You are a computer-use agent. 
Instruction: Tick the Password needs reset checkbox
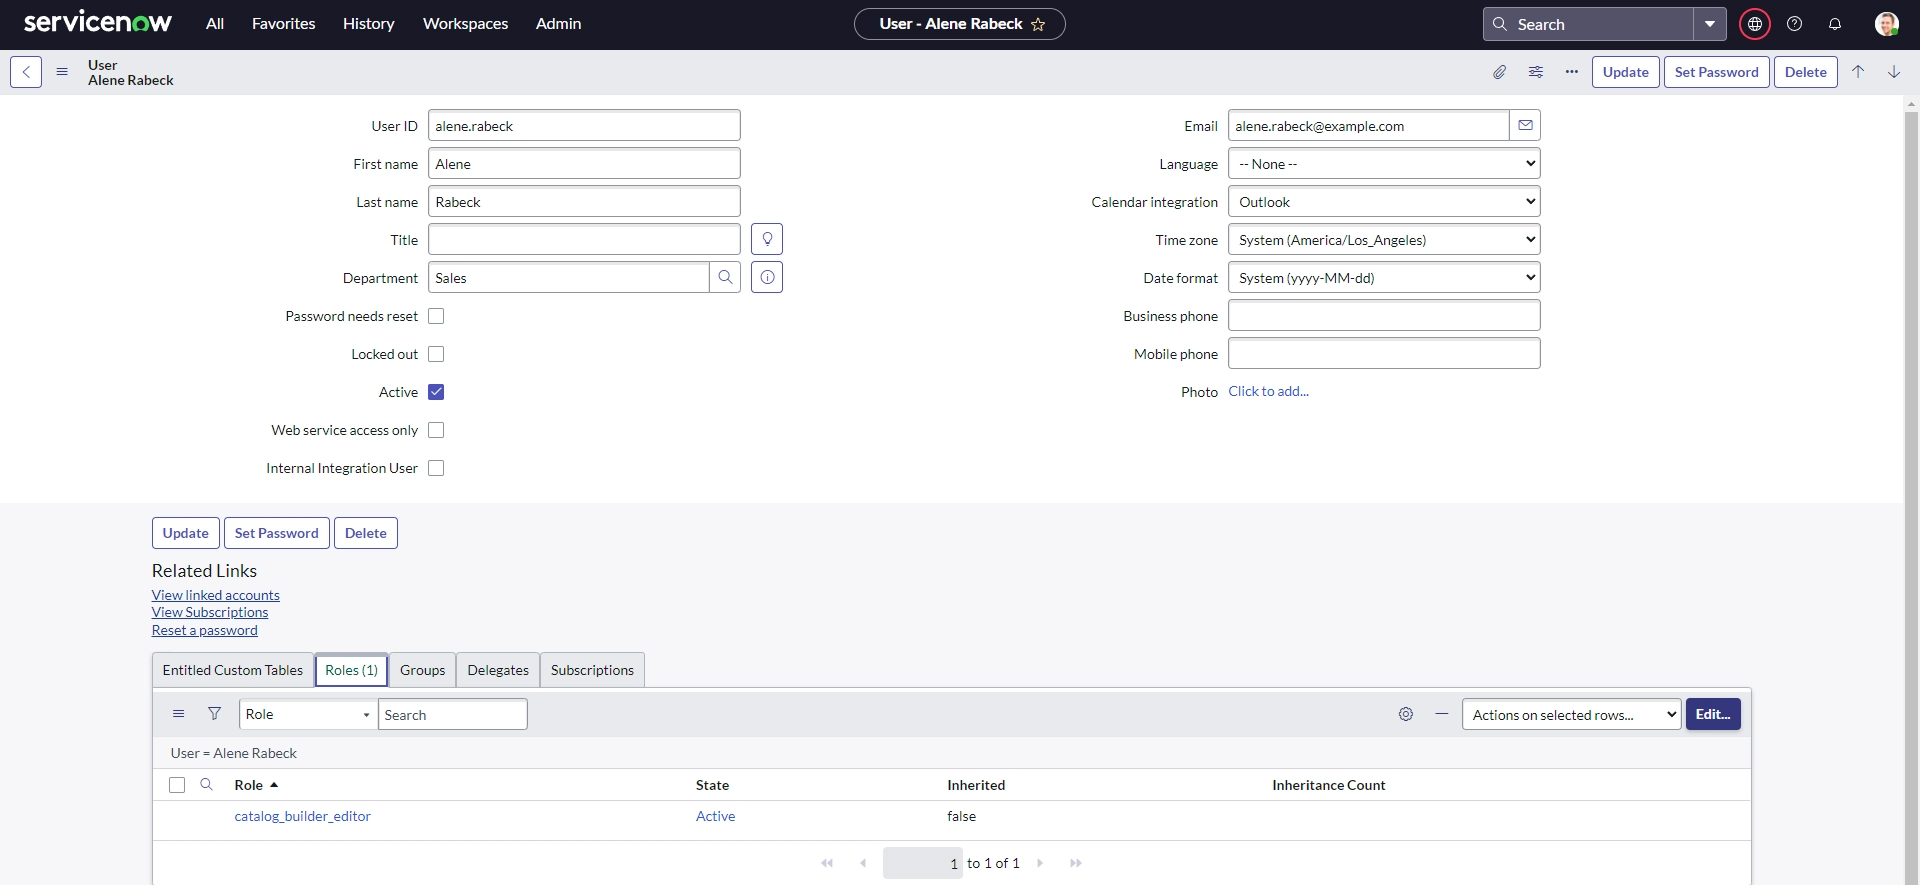(436, 316)
